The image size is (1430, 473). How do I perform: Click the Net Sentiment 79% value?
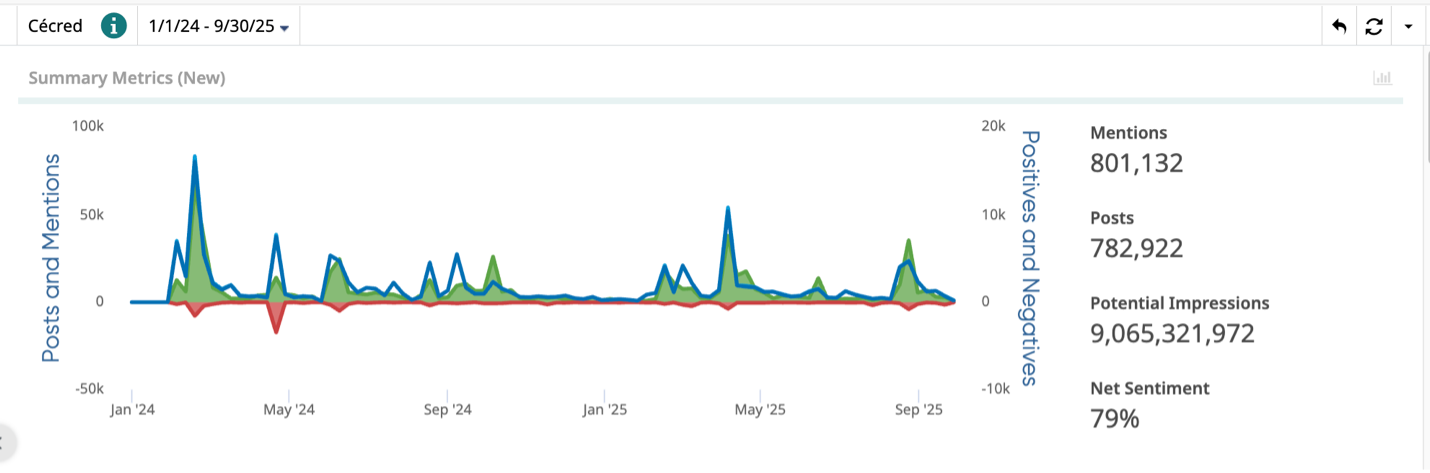pos(1114,418)
